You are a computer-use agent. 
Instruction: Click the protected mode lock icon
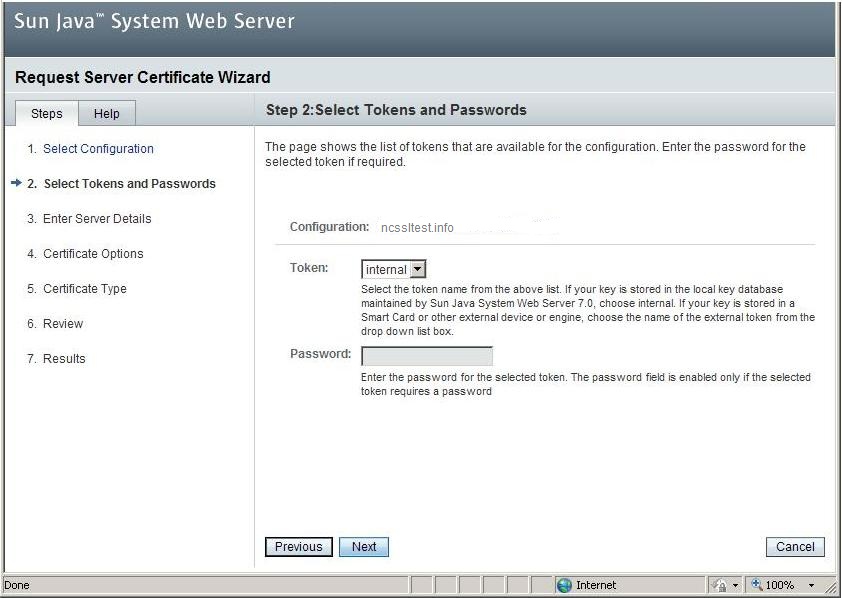tap(719, 585)
